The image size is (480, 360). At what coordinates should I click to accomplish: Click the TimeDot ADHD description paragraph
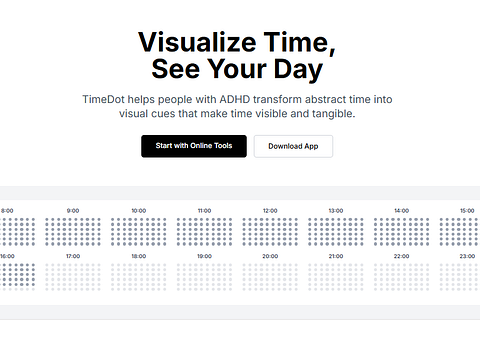237,106
